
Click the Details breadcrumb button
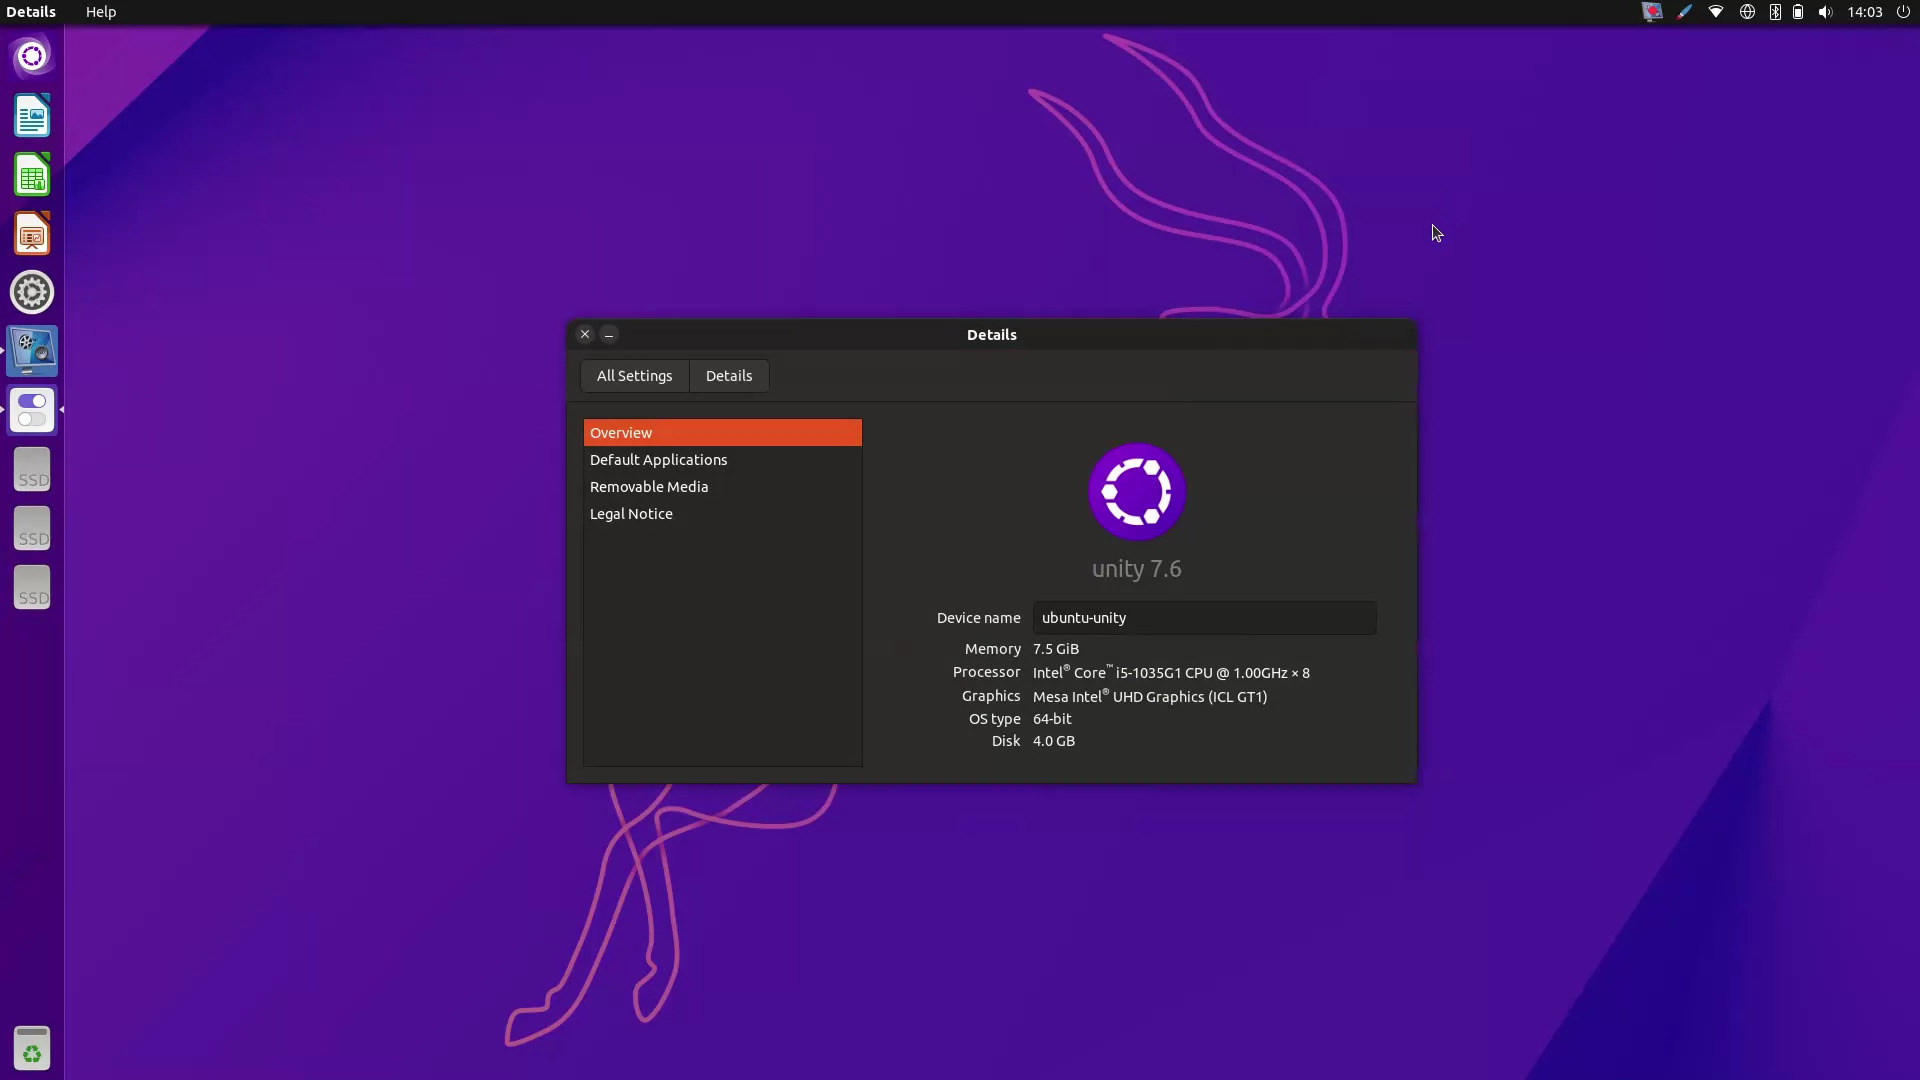(729, 376)
